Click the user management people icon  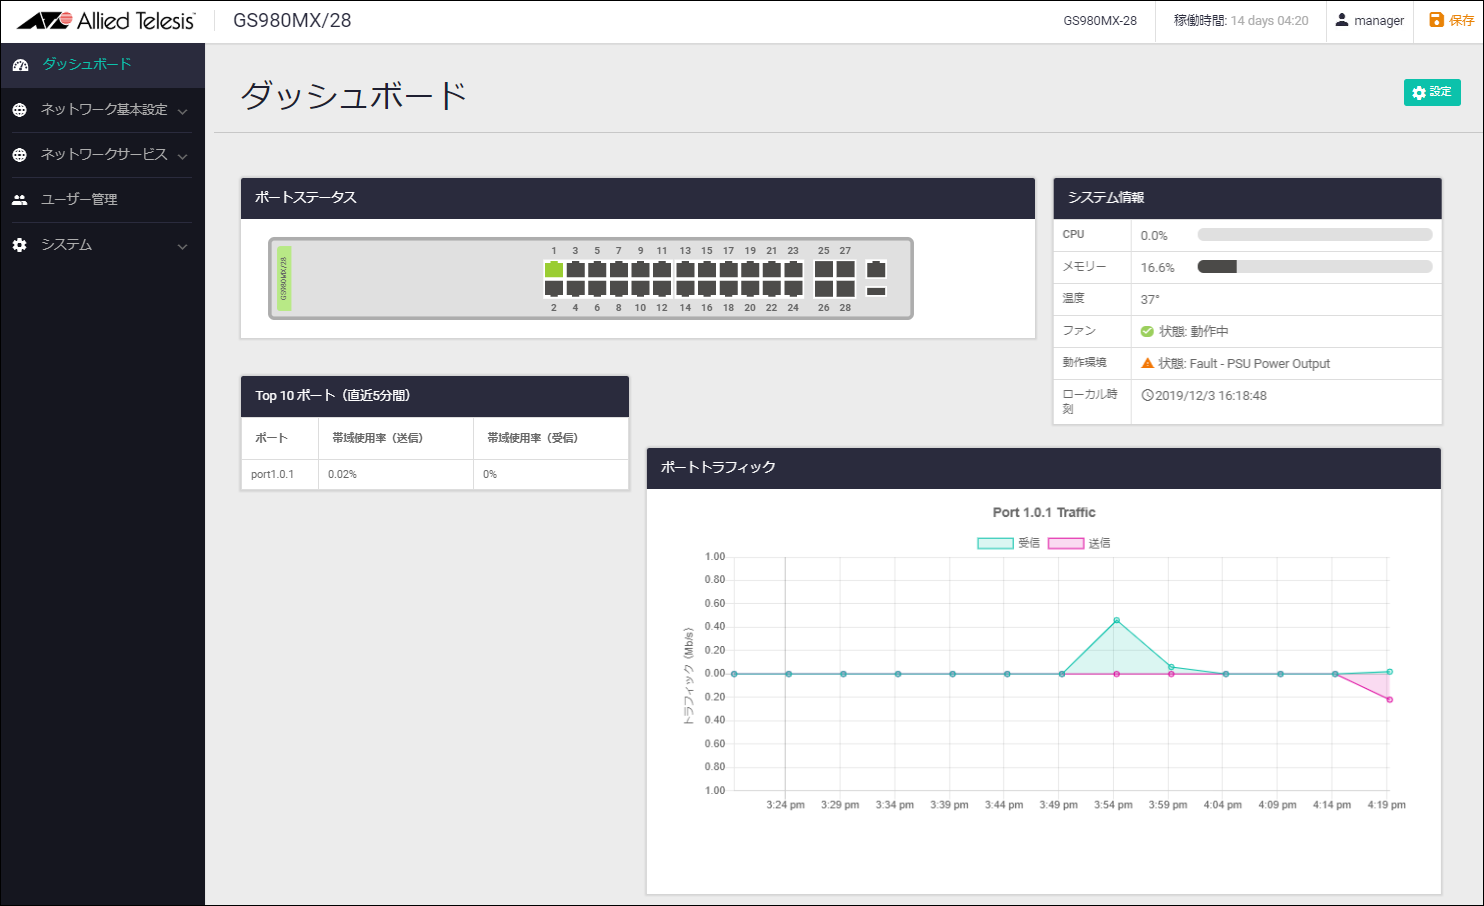click(20, 200)
